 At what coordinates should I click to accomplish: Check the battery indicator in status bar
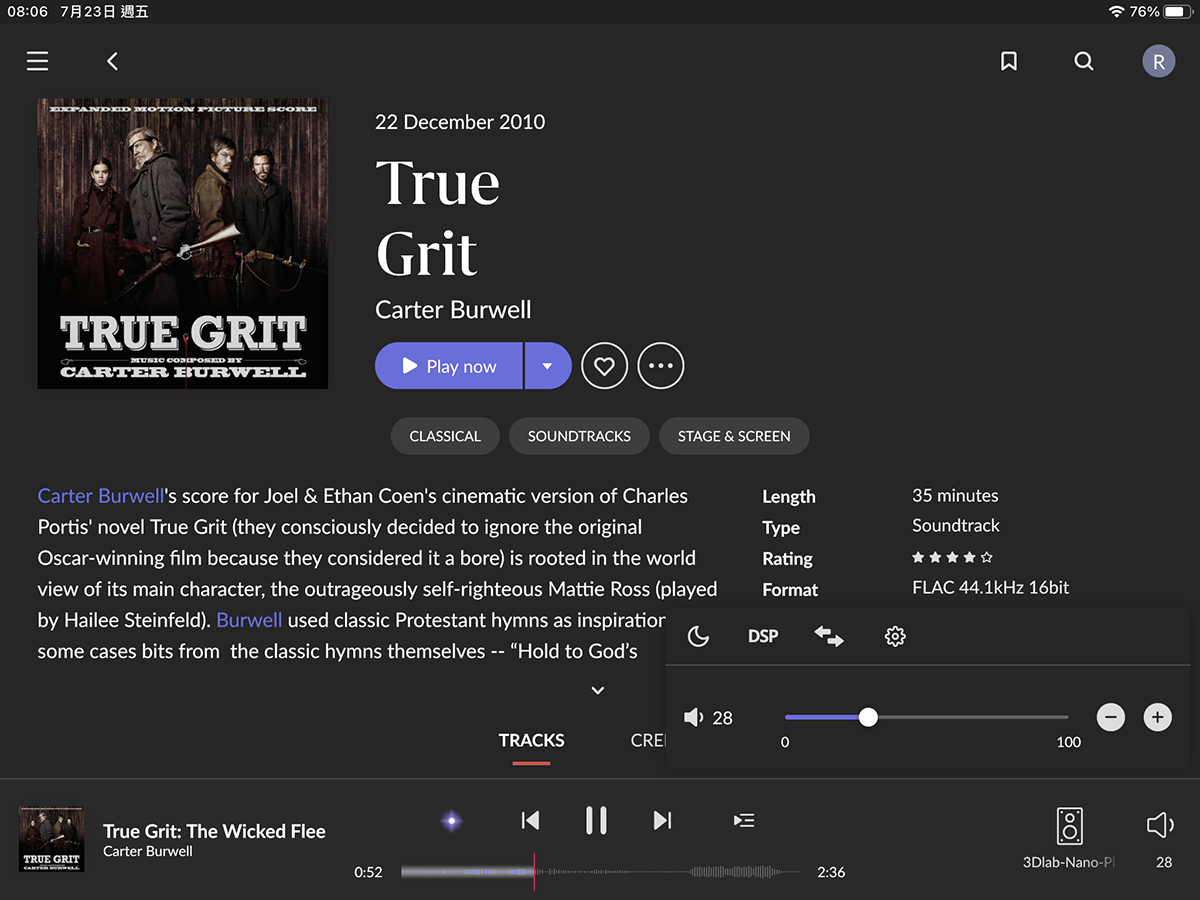[x=1177, y=12]
